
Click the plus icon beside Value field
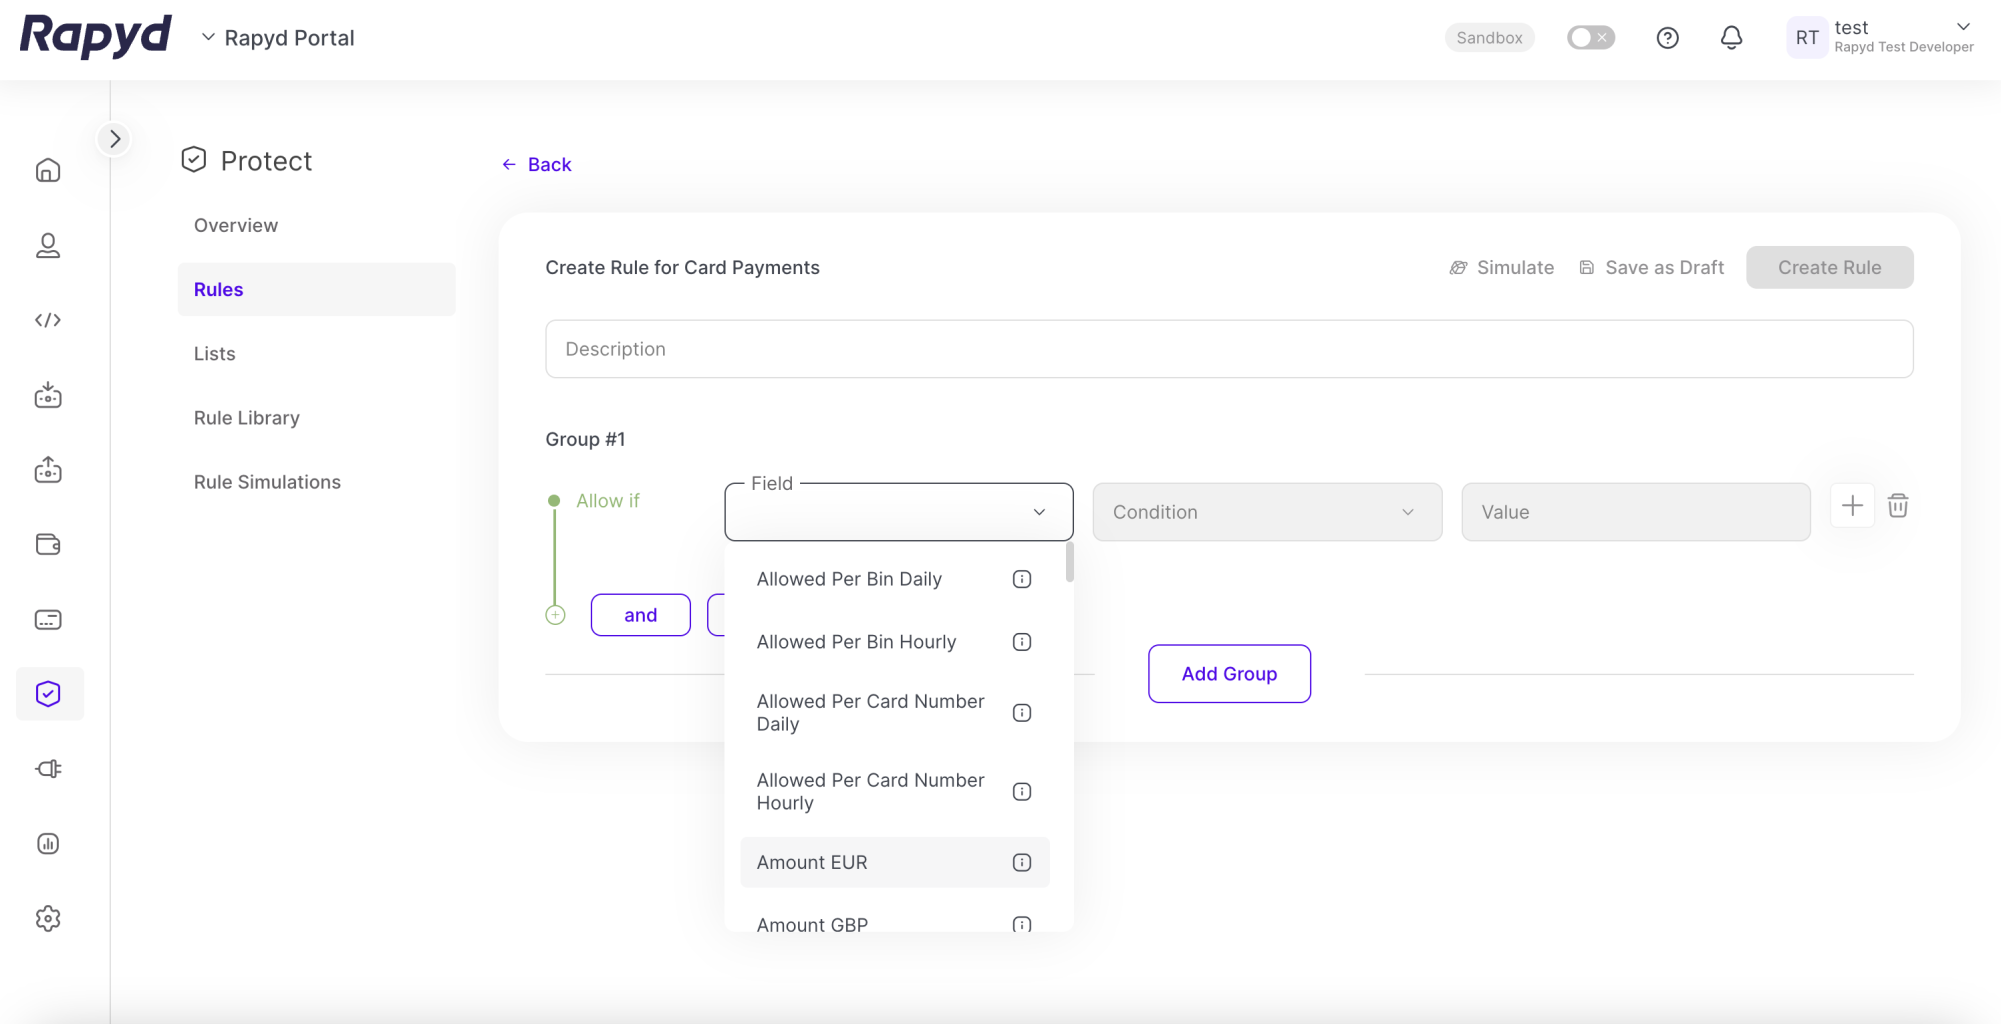coord(1852,506)
